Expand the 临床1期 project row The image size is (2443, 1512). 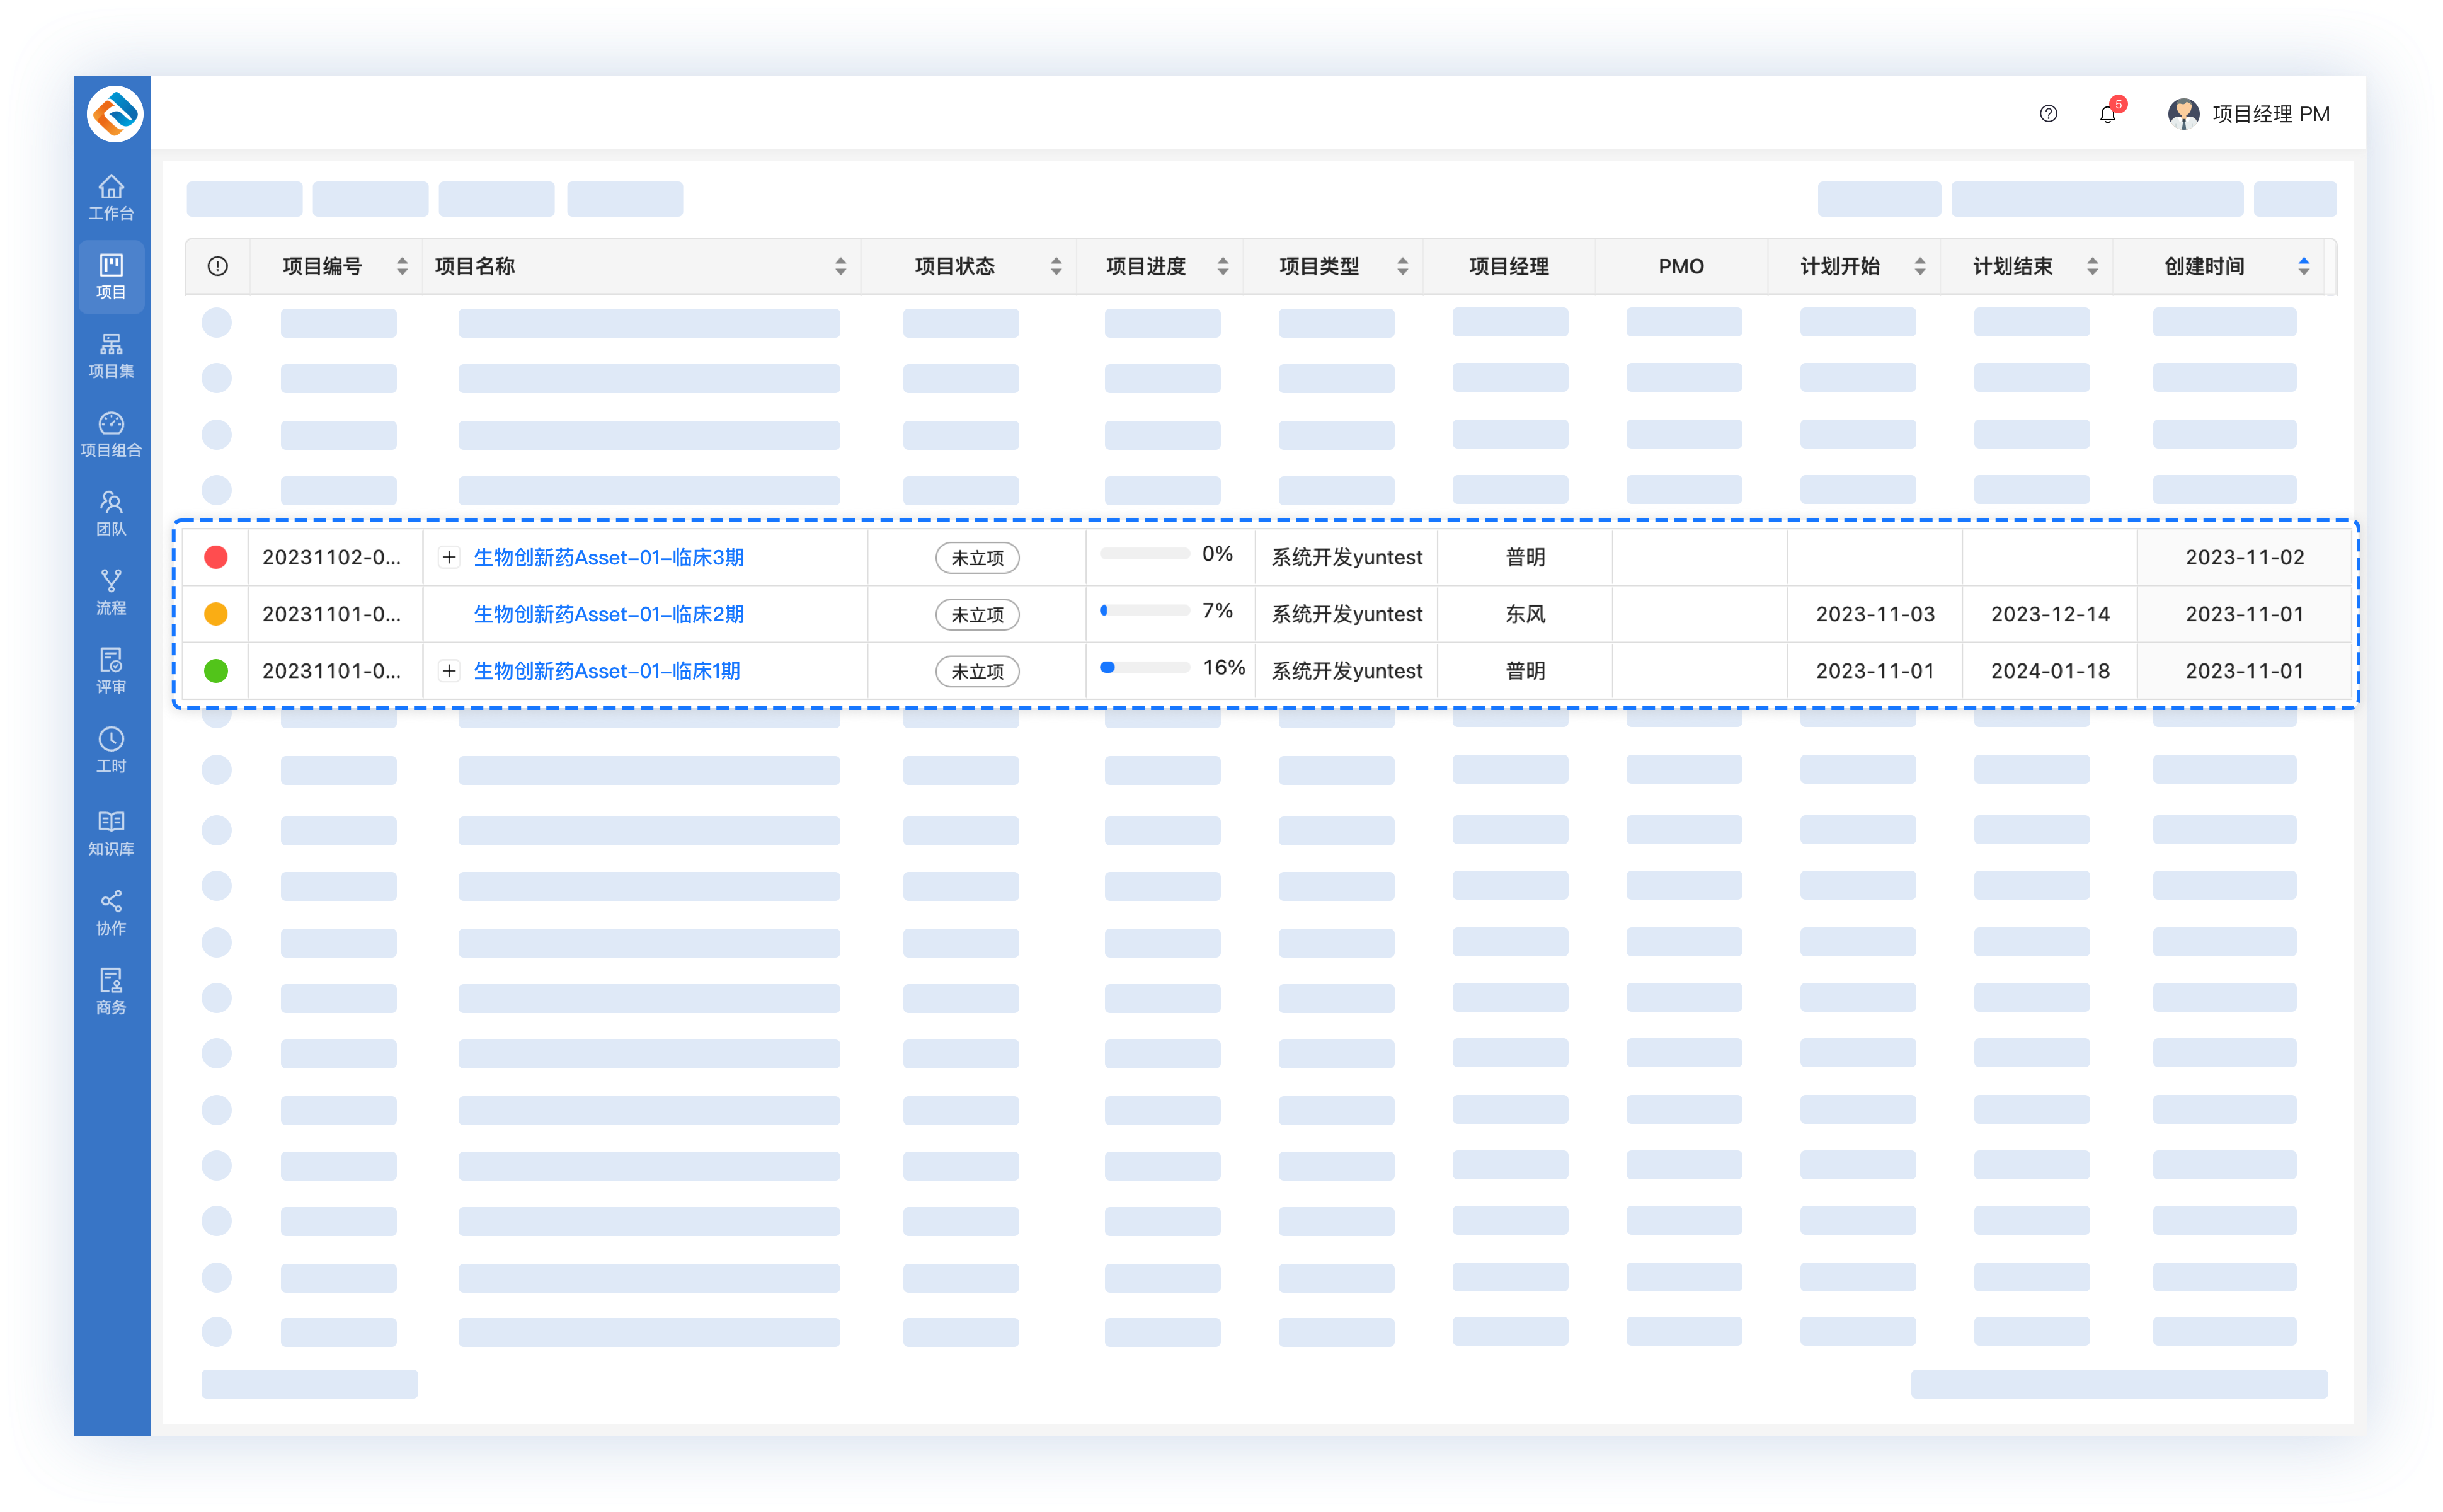coord(450,671)
